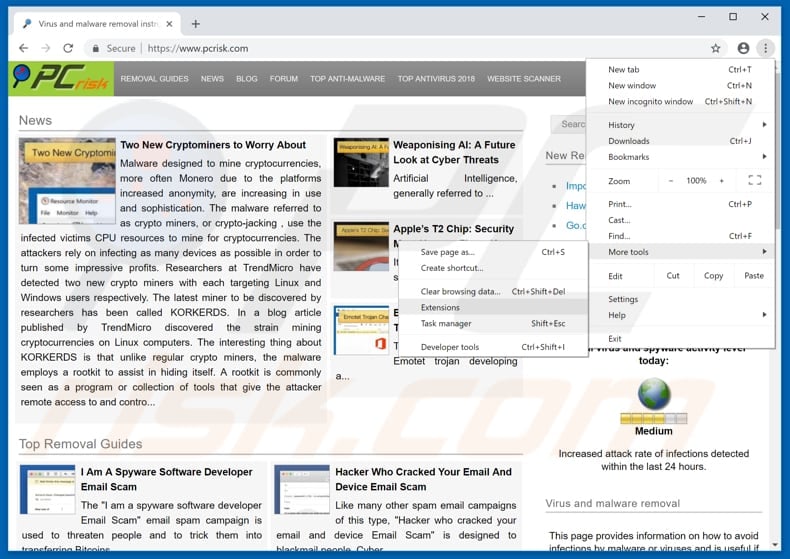Choose Exit in Chrome menu

(x=680, y=338)
